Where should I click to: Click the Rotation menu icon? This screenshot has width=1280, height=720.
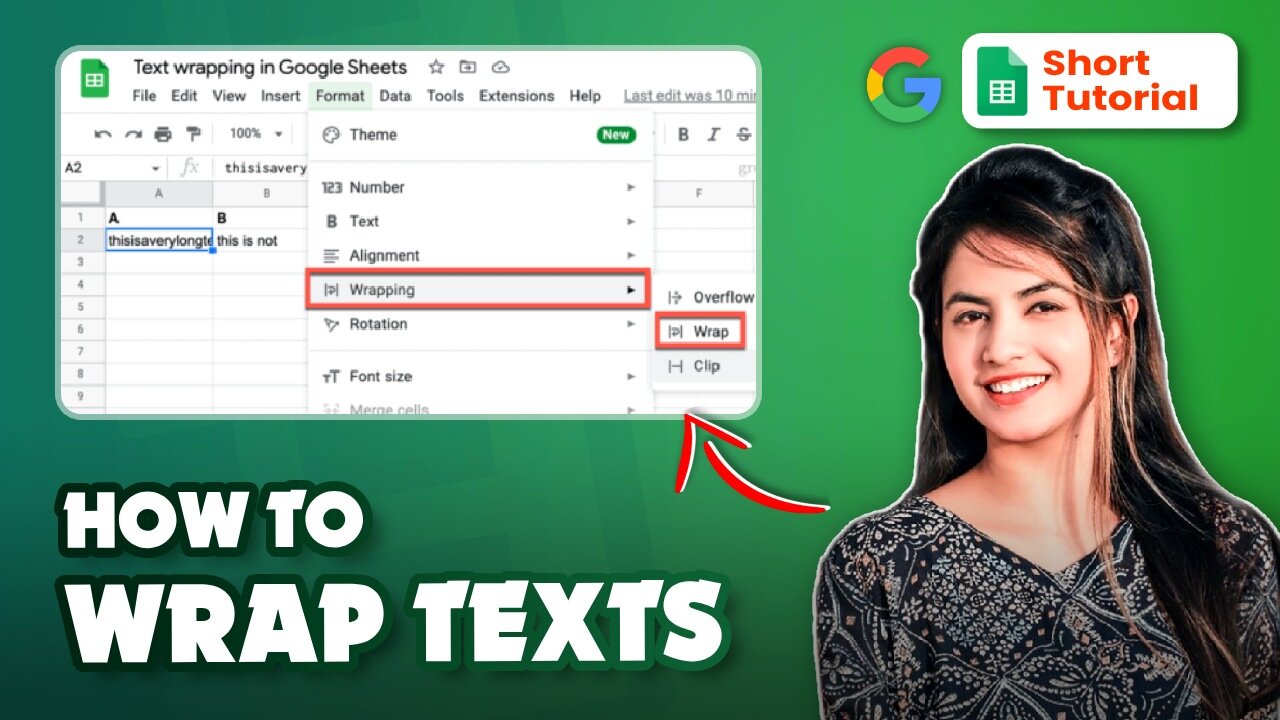331,324
